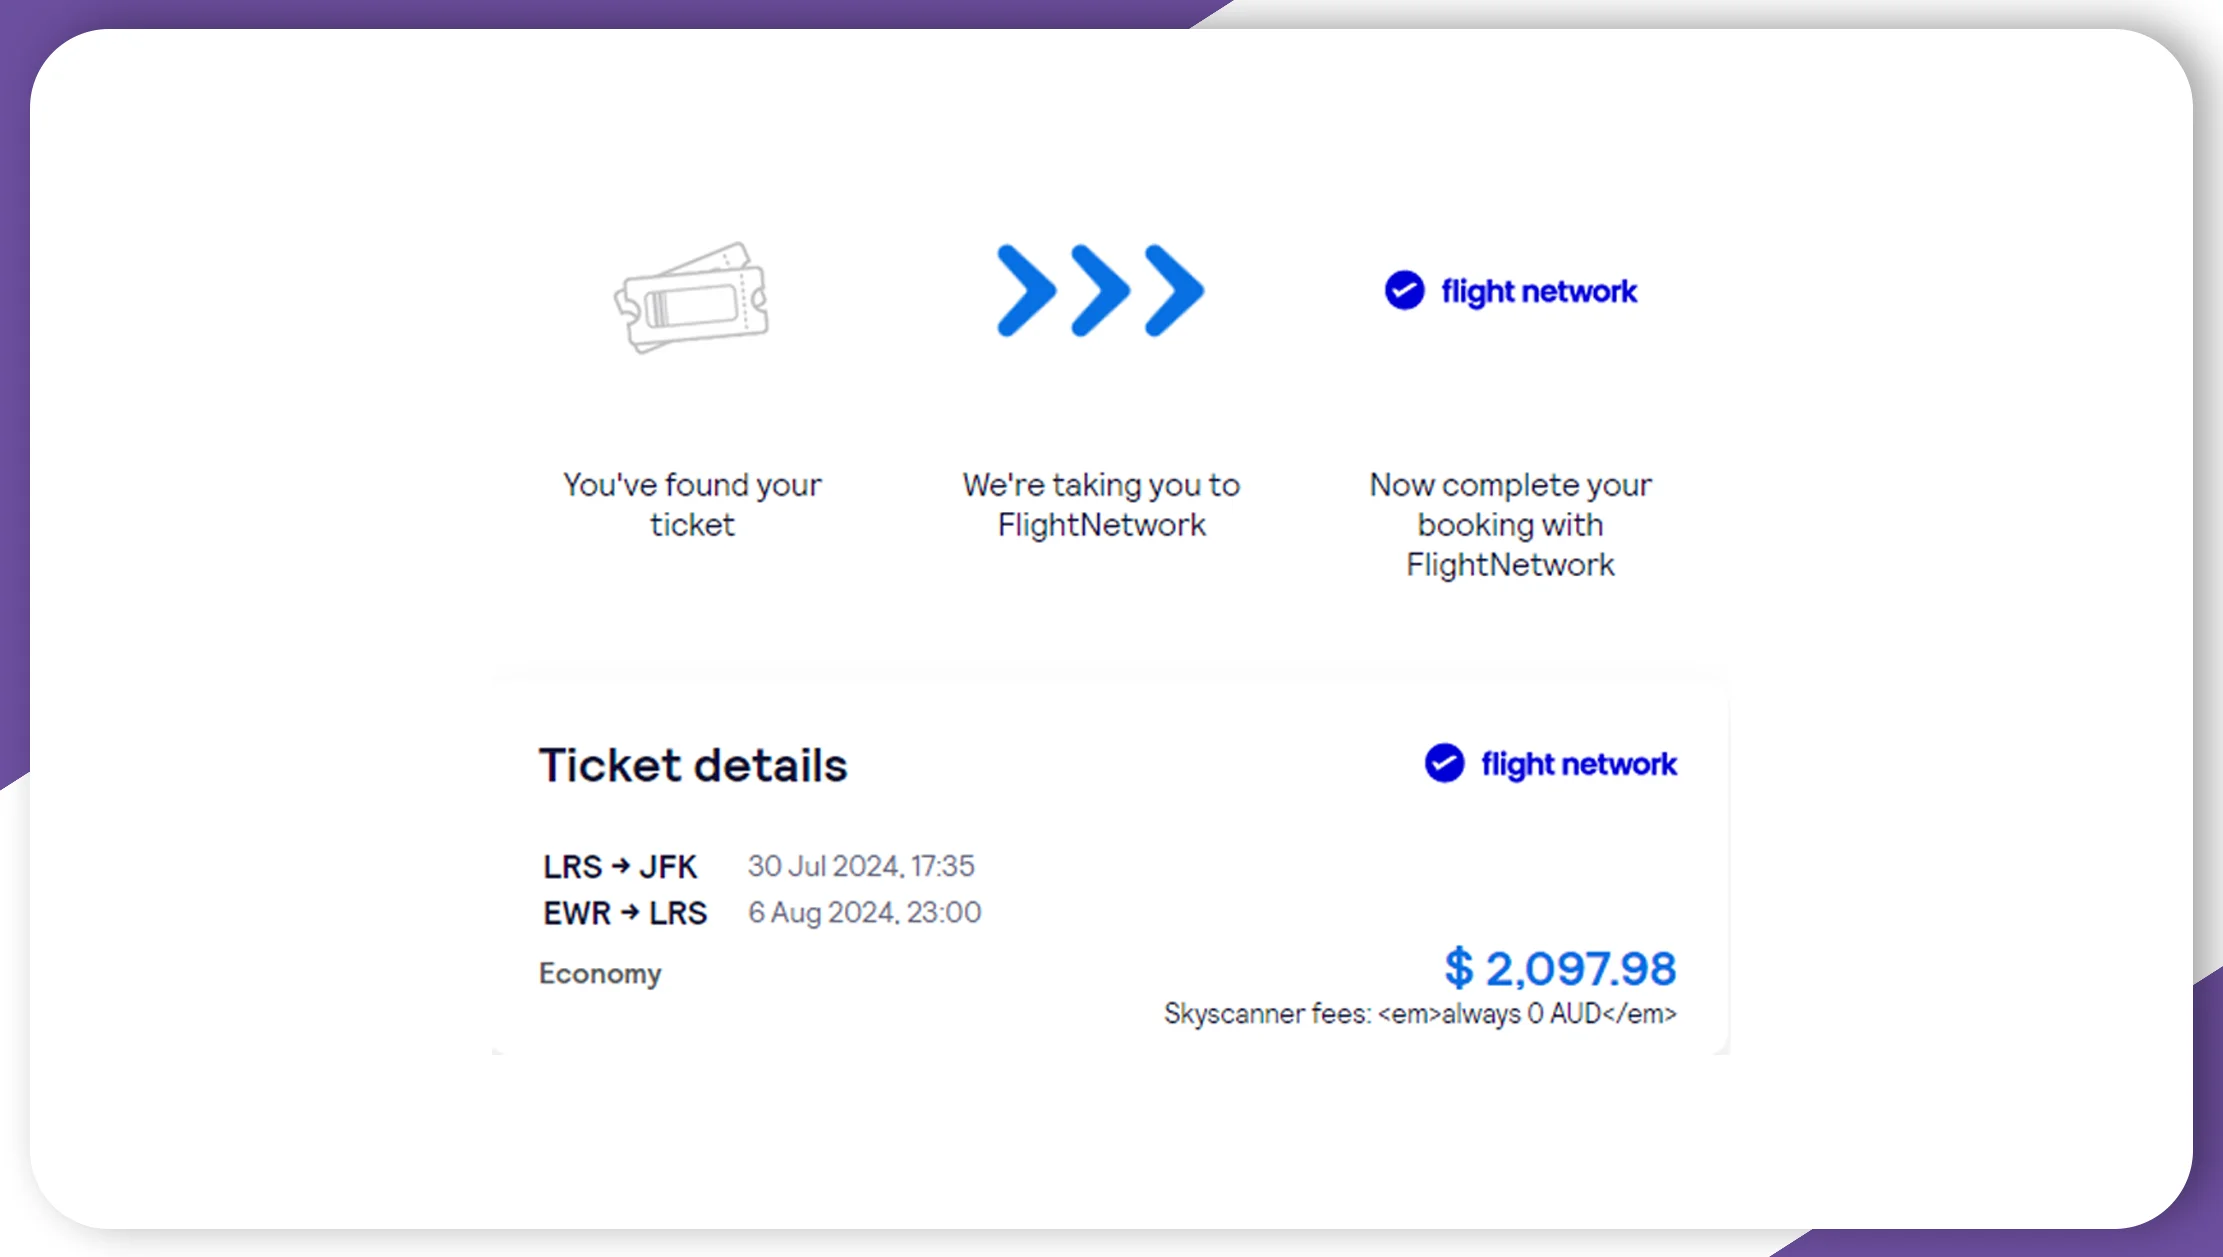Enable the Economy fare option

[601, 972]
